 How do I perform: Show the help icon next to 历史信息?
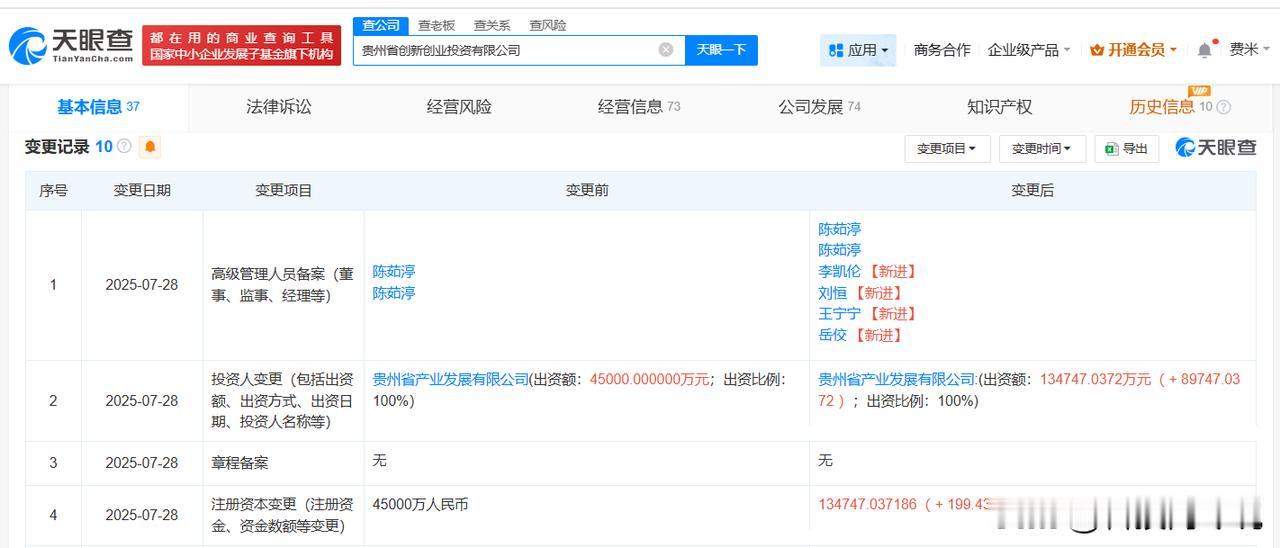[x=1223, y=107]
